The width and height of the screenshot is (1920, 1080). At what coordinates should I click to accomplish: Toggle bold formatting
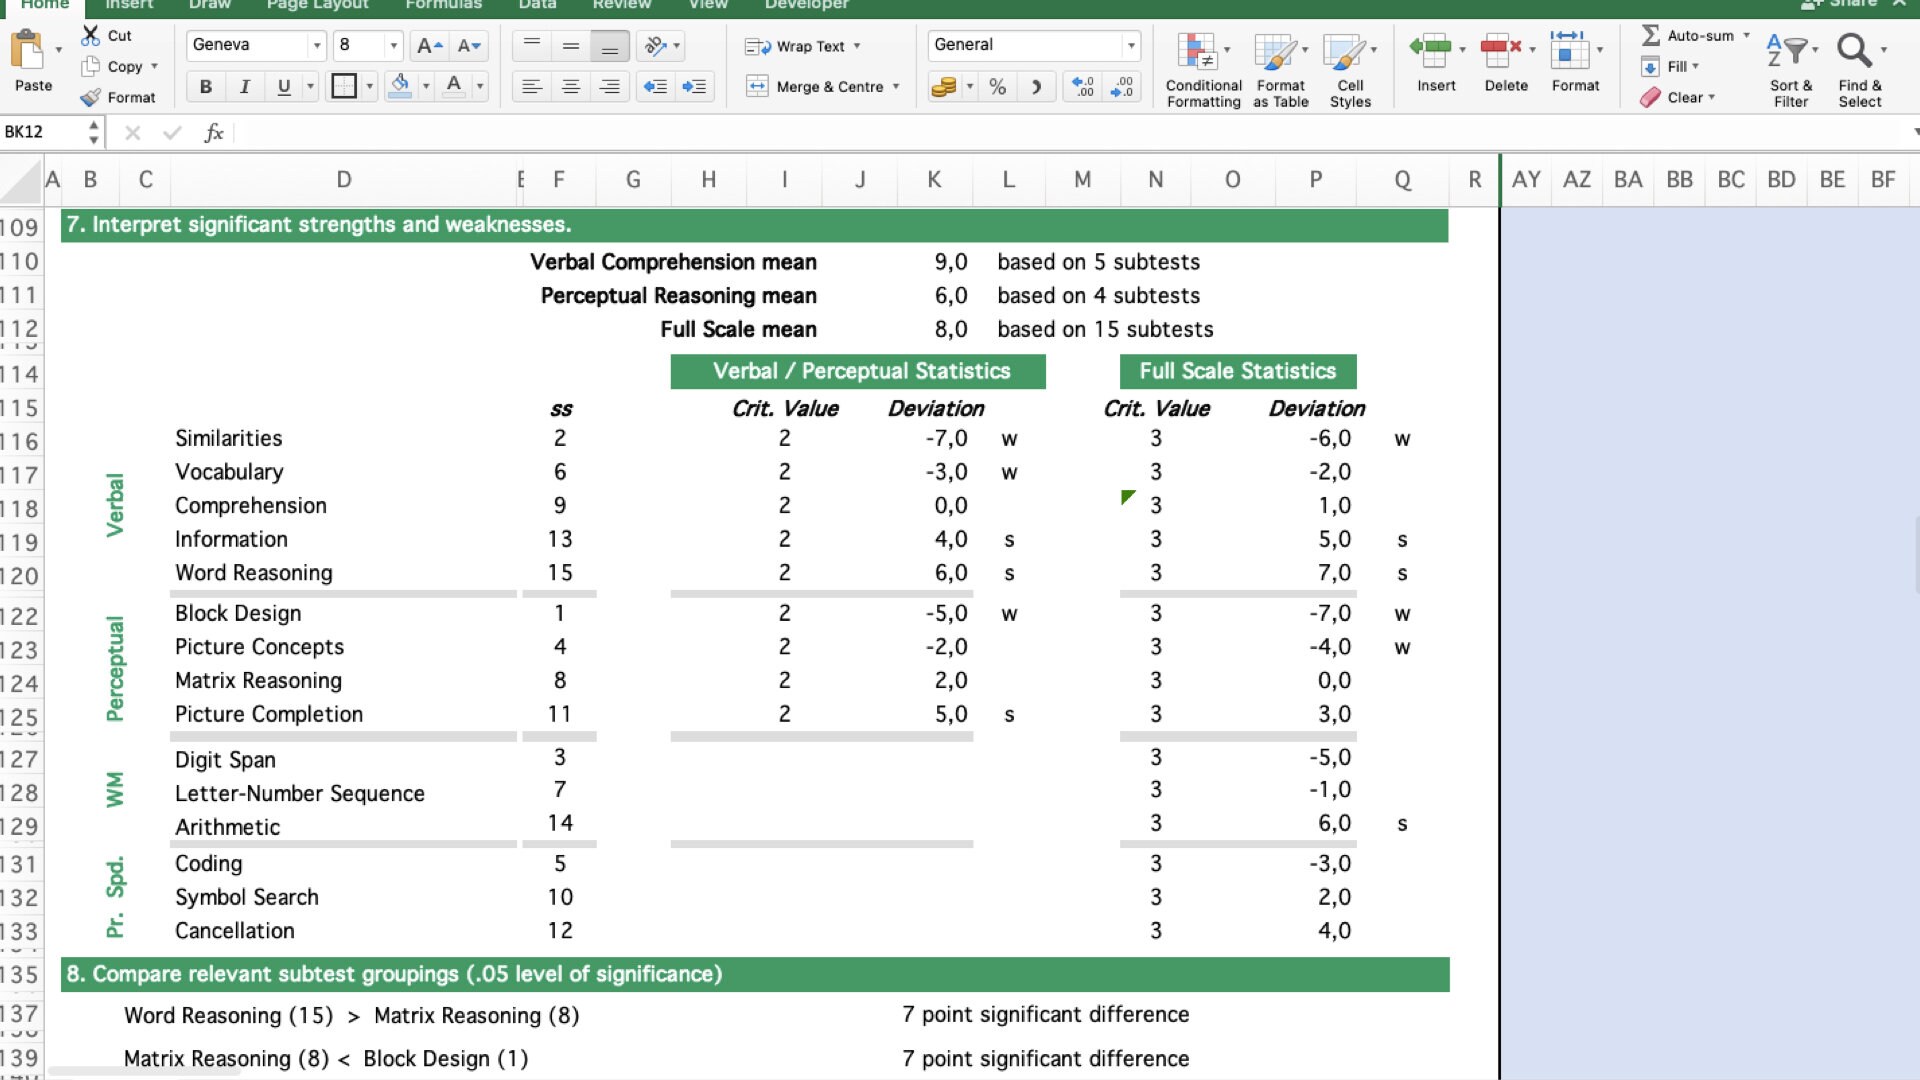pyautogui.click(x=206, y=86)
